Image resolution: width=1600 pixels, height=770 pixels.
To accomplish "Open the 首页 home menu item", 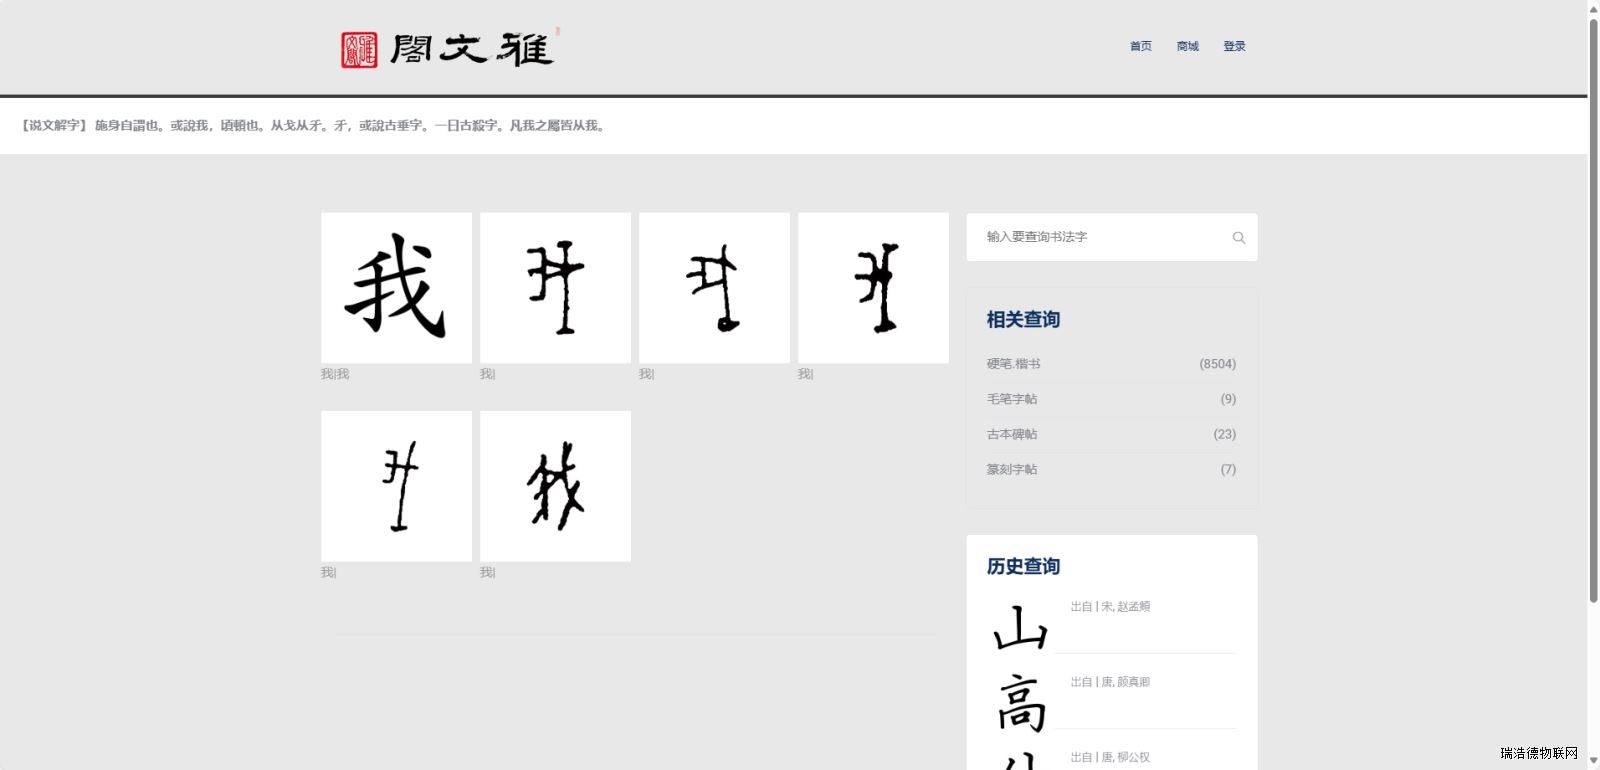I will coord(1140,46).
